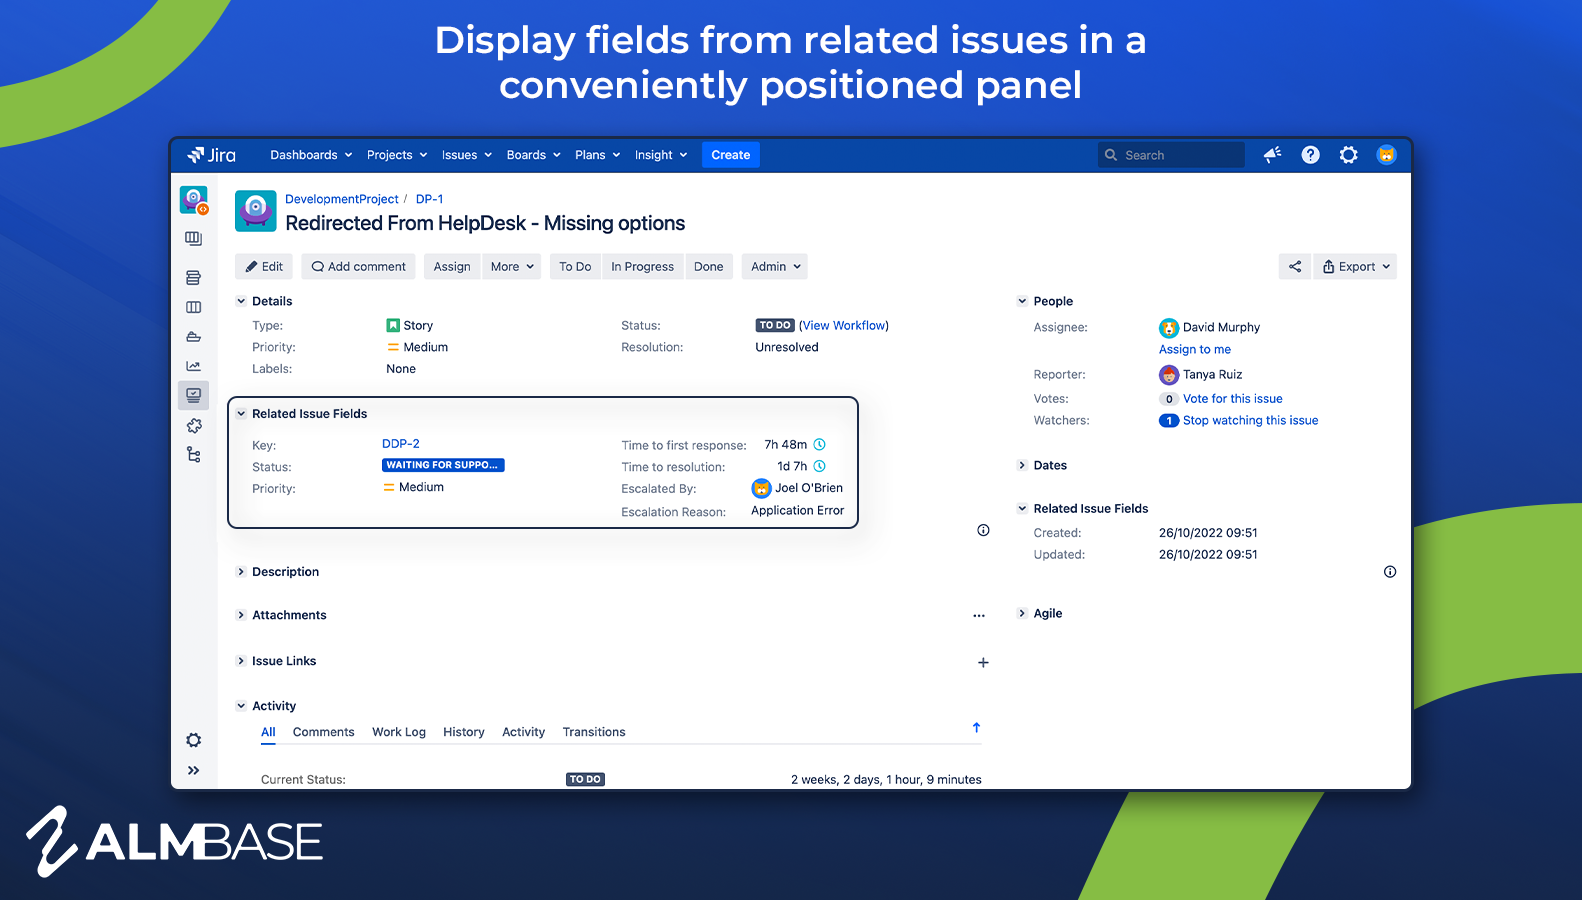Click the project avatar in sidebar

pos(194,200)
